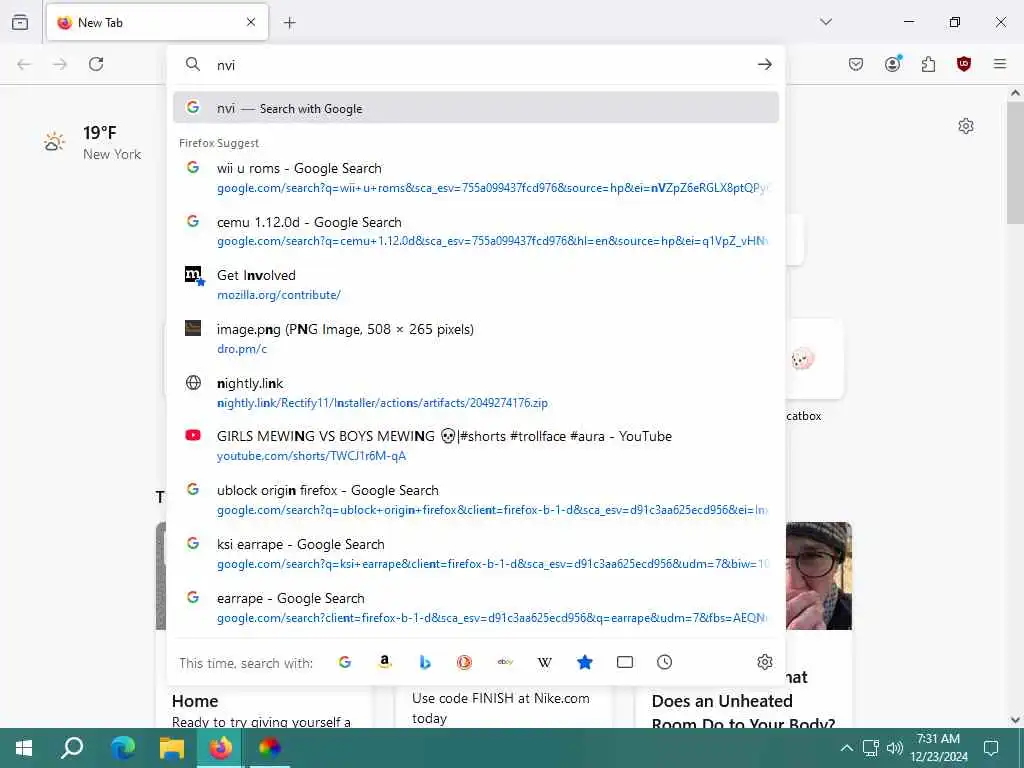Search this time with DuckDuckGo icon
The image size is (1024, 768).
coord(464,662)
